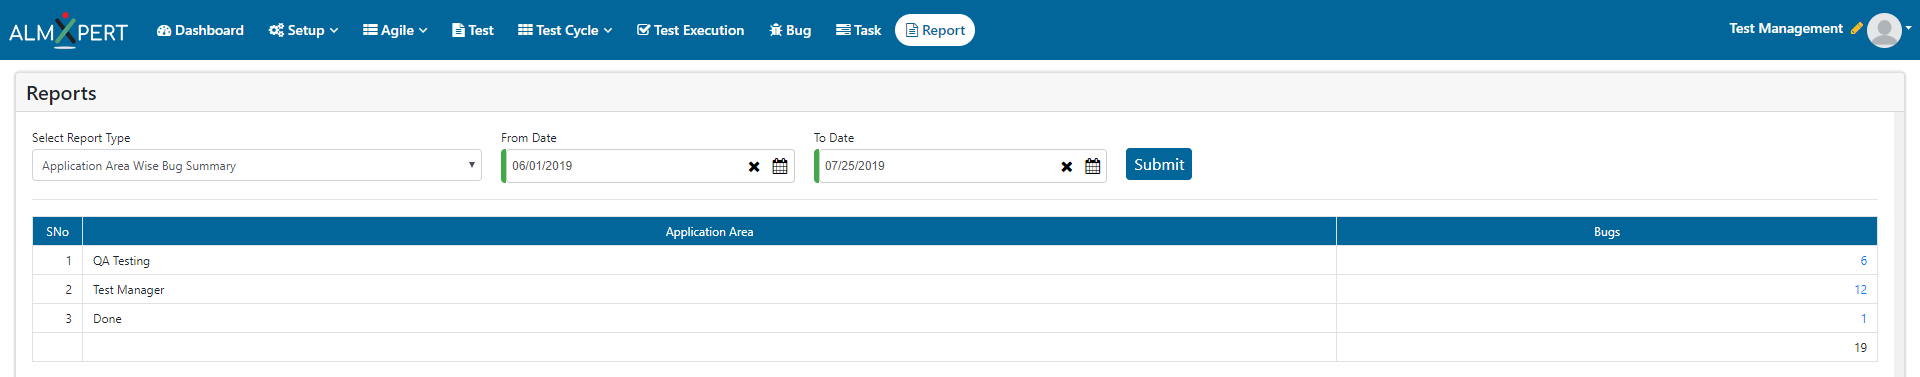Click the Reports heading
Image resolution: width=1920 pixels, height=377 pixels.
(x=62, y=93)
